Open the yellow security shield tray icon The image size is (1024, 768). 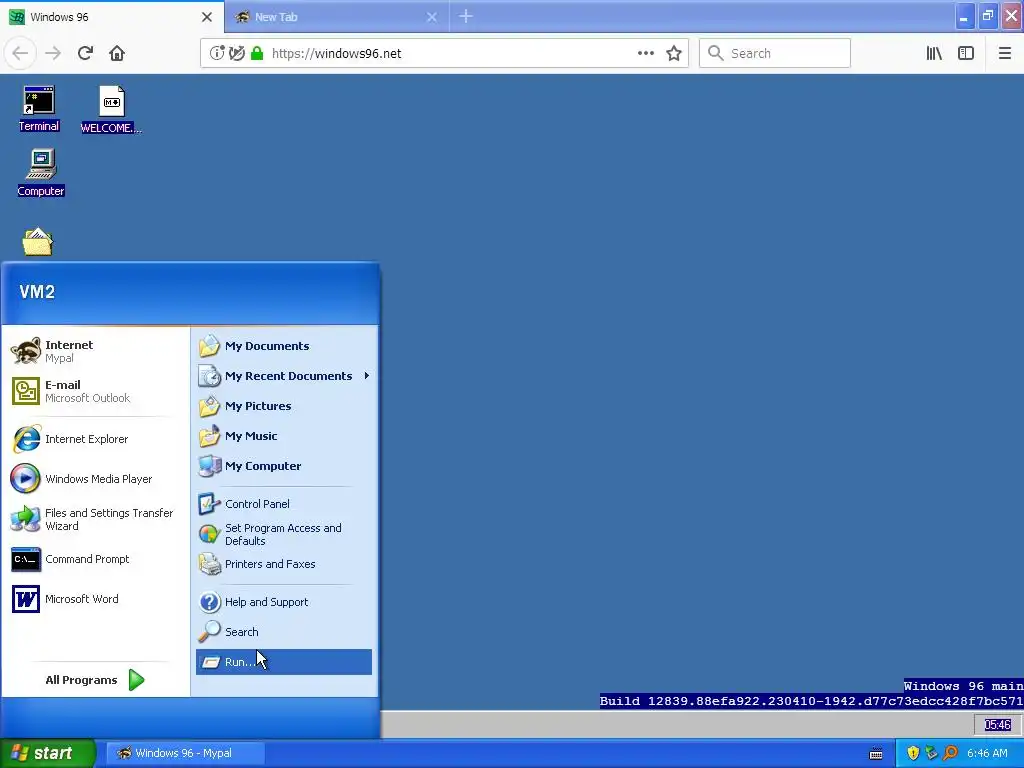(x=913, y=753)
